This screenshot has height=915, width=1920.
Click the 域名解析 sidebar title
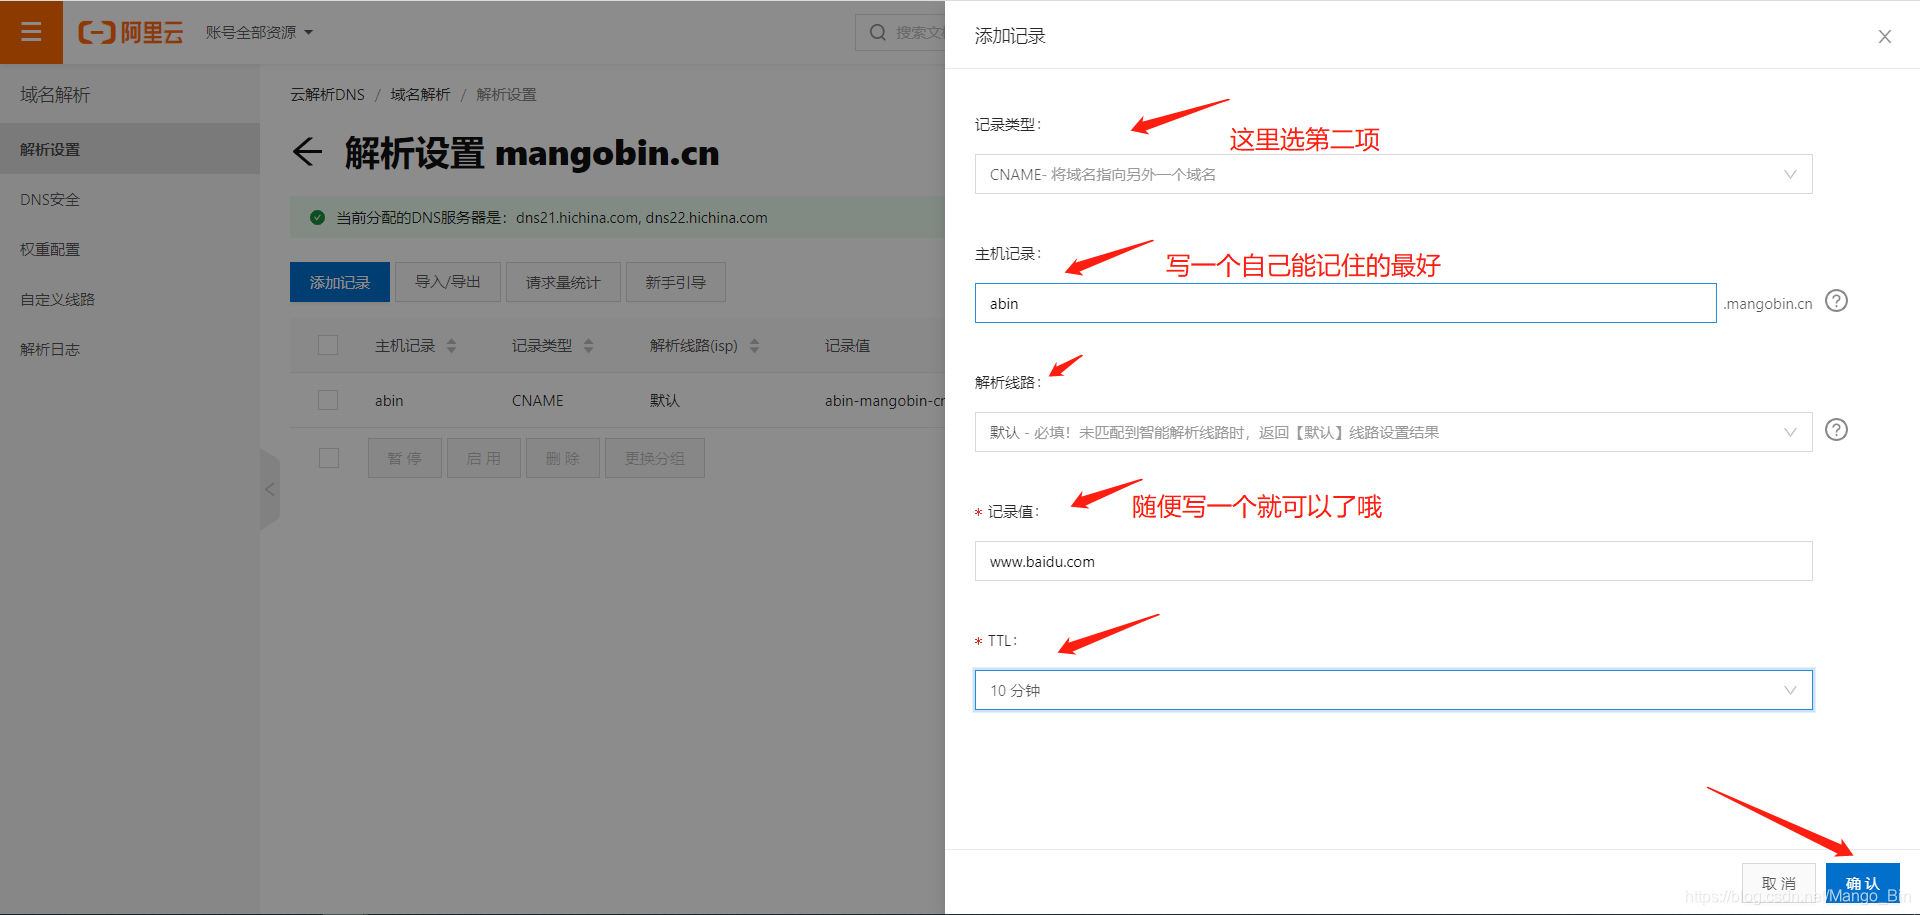55,94
